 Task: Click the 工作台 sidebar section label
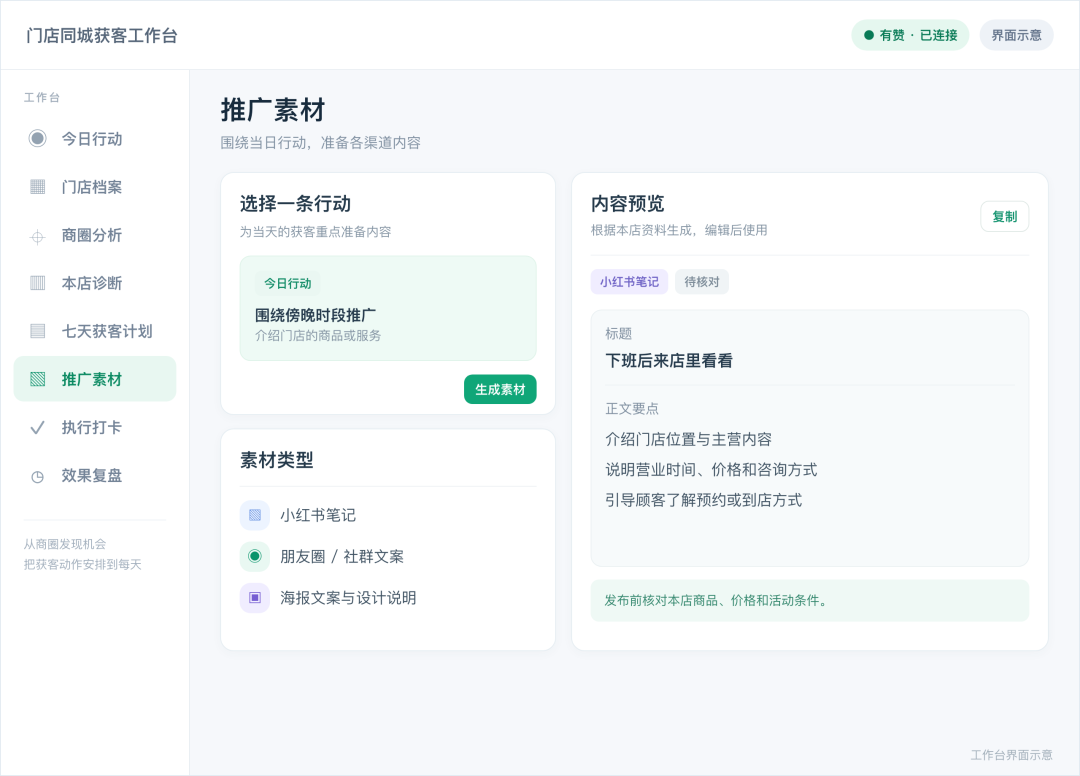point(42,98)
